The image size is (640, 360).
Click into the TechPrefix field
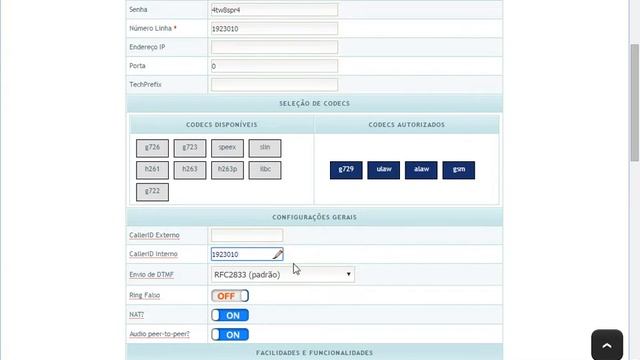coord(274,84)
